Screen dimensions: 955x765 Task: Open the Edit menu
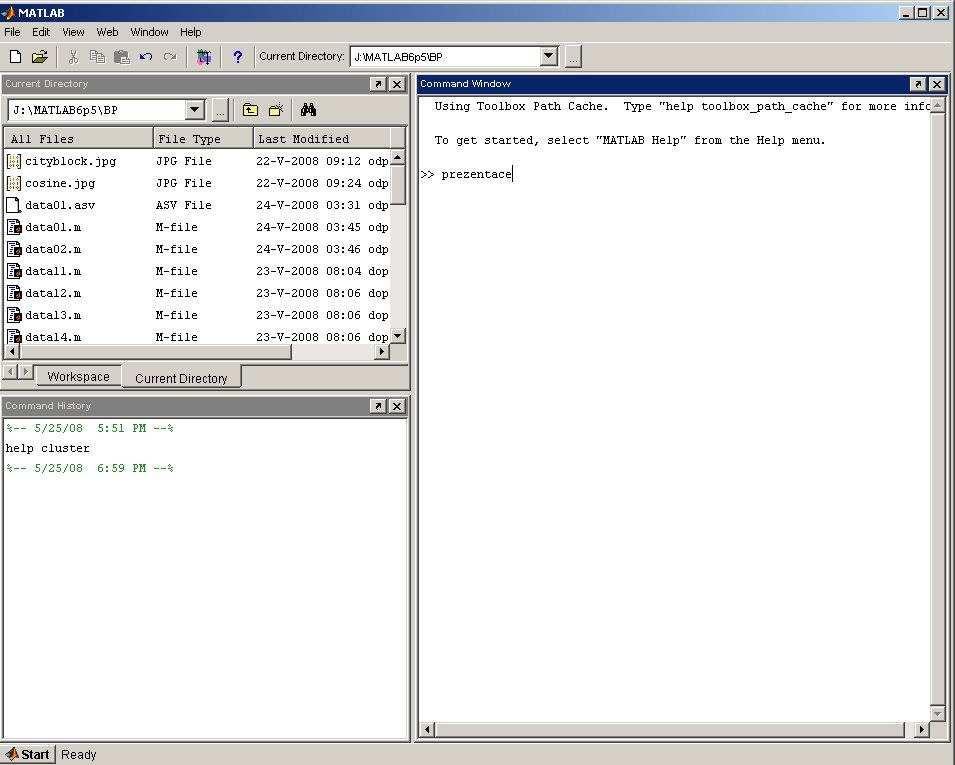coord(41,32)
